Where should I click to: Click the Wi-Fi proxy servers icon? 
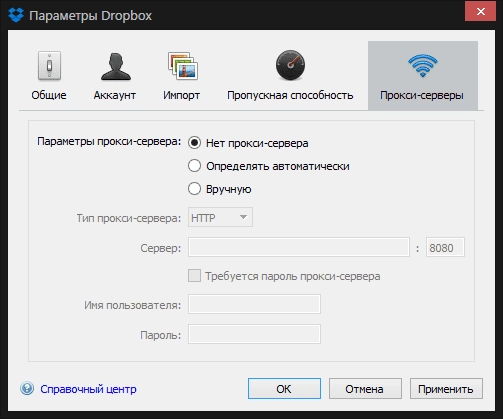click(x=423, y=65)
